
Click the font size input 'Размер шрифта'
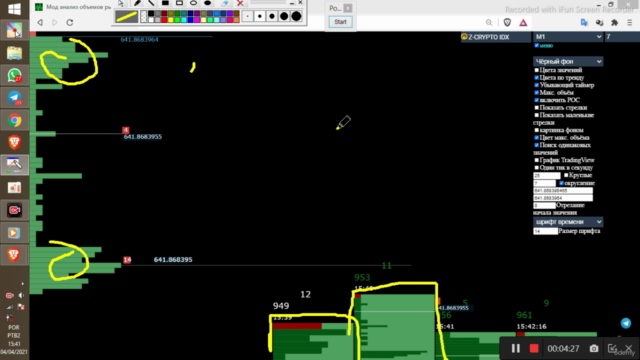click(x=545, y=231)
